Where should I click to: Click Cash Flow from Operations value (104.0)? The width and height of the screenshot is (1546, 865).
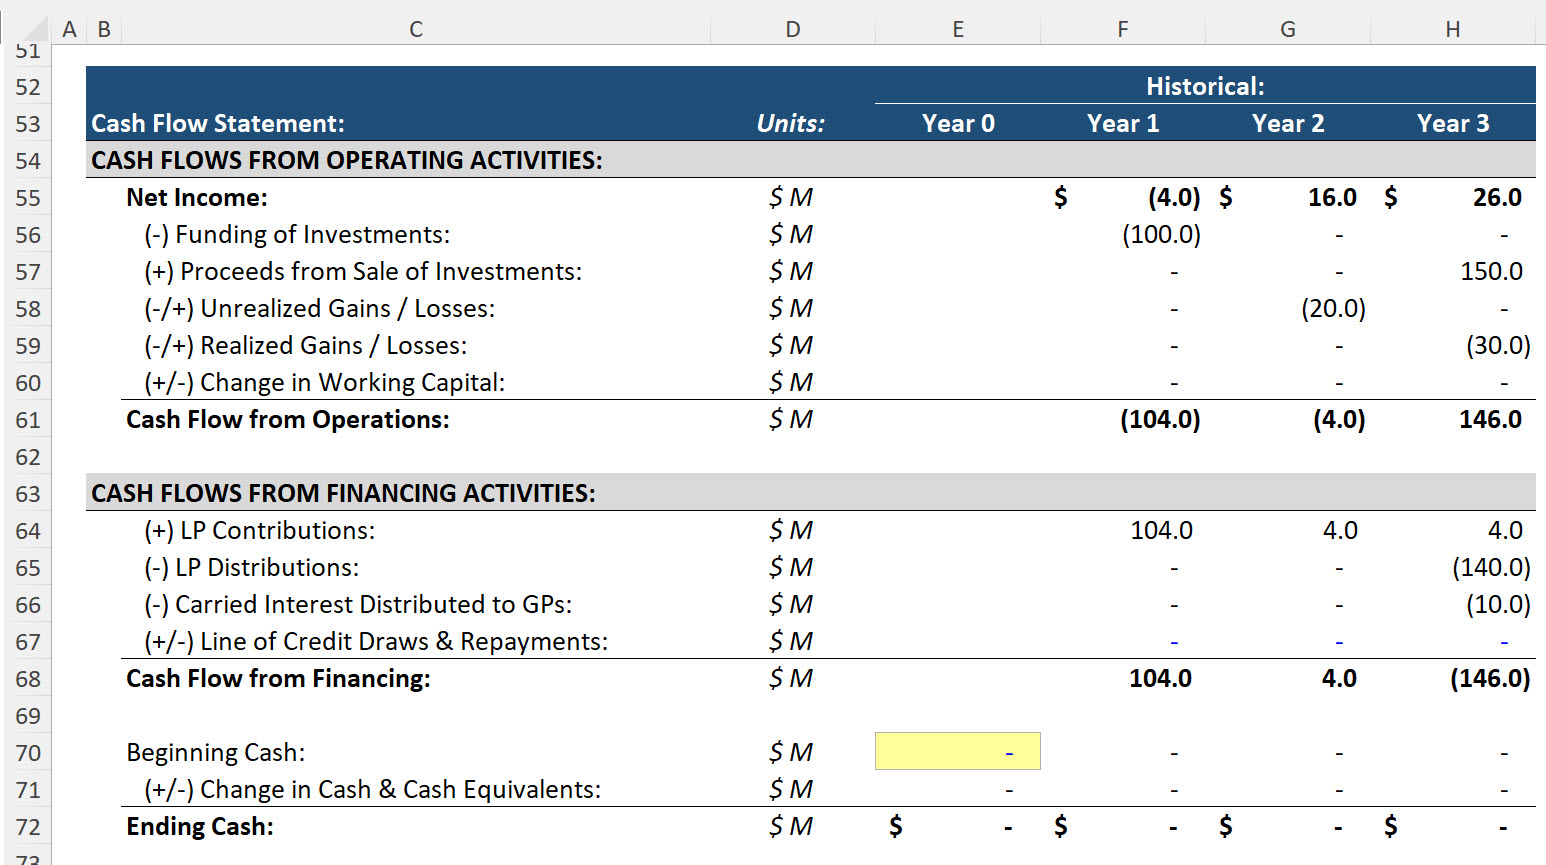click(x=1160, y=419)
